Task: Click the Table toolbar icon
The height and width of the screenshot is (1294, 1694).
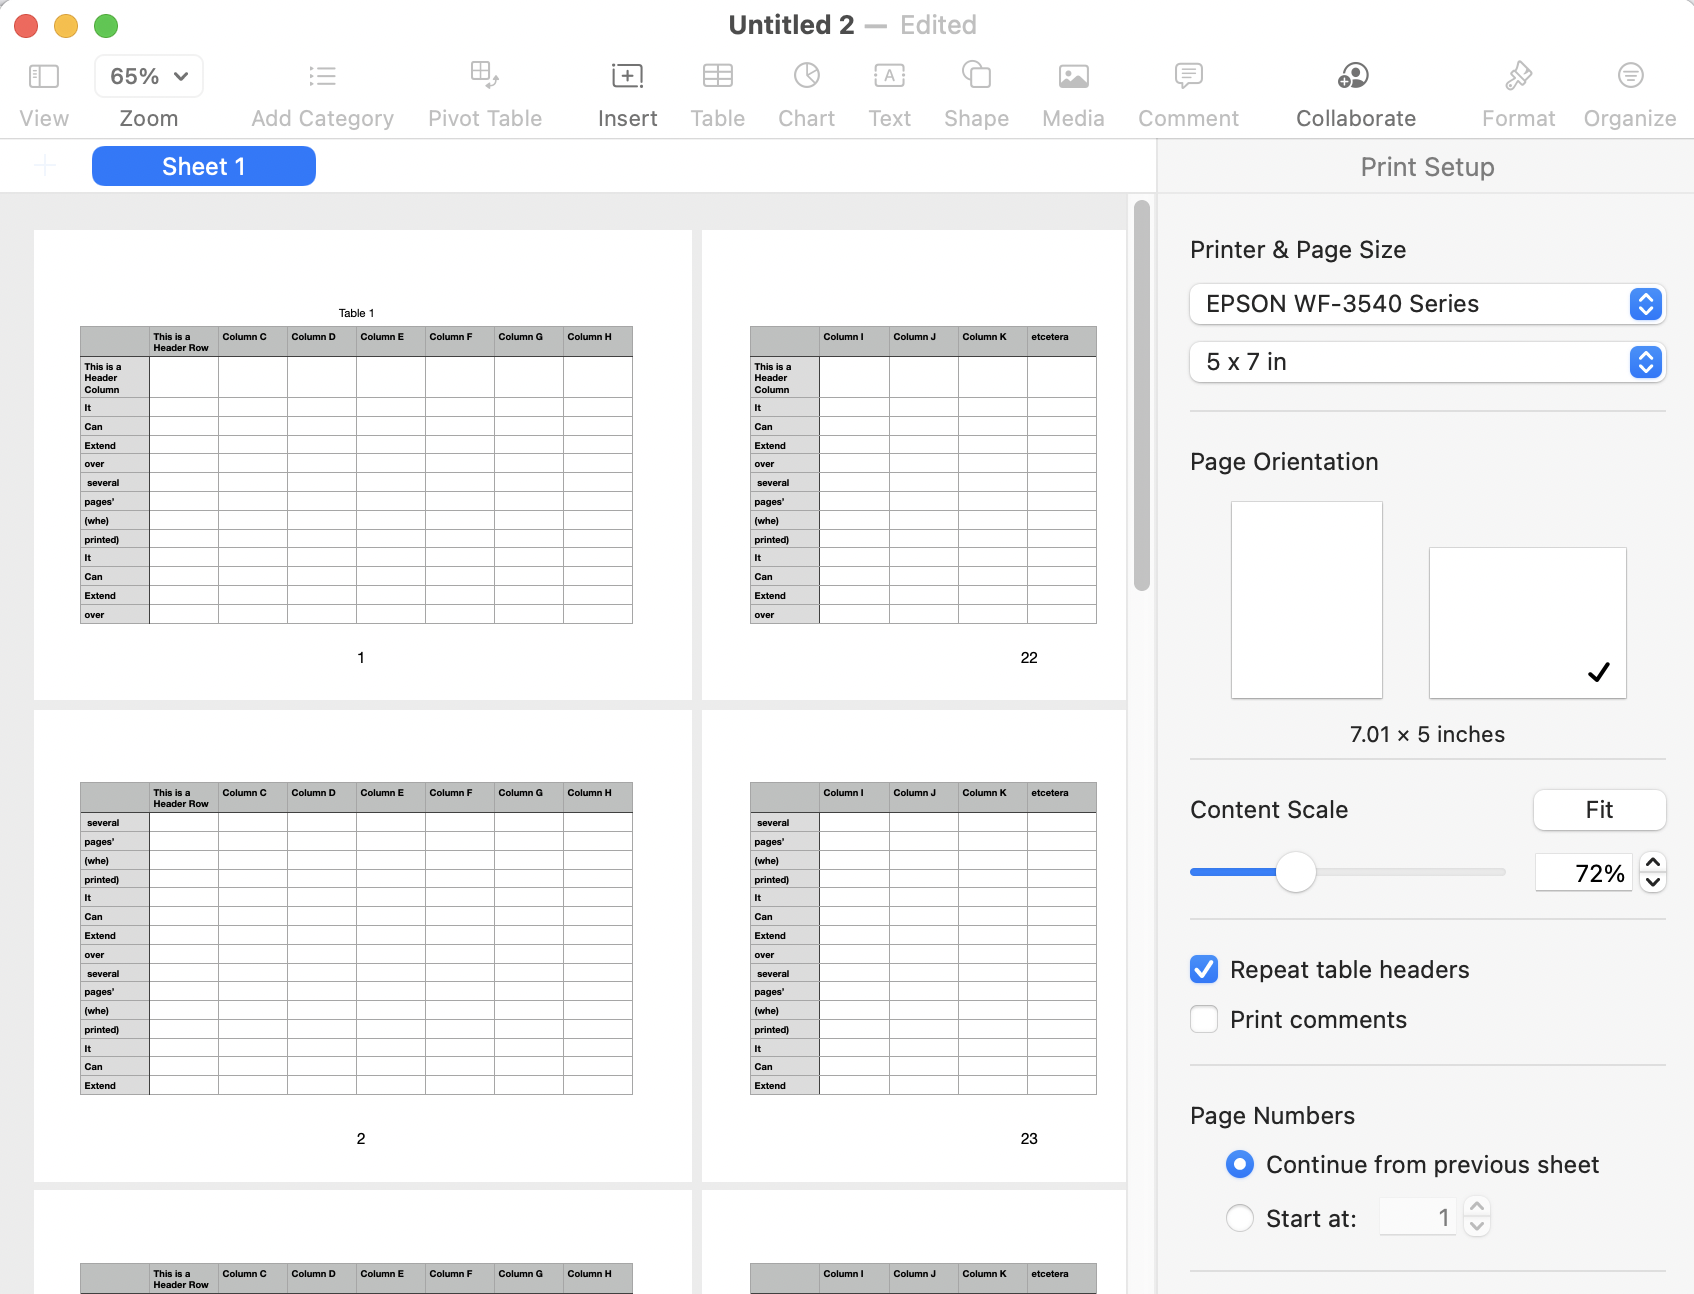Action: pyautogui.click(x=718, y=76)
